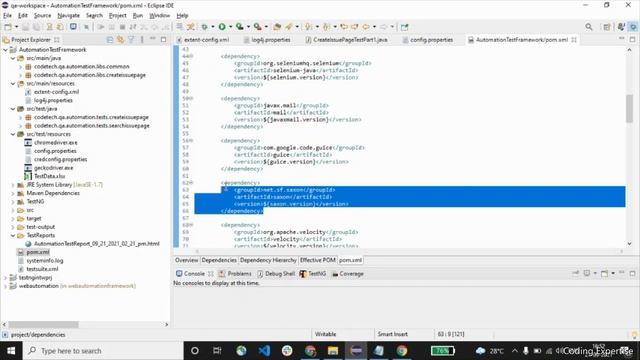
Task: Click the Open Perspective icon
Action: point(607,27)
